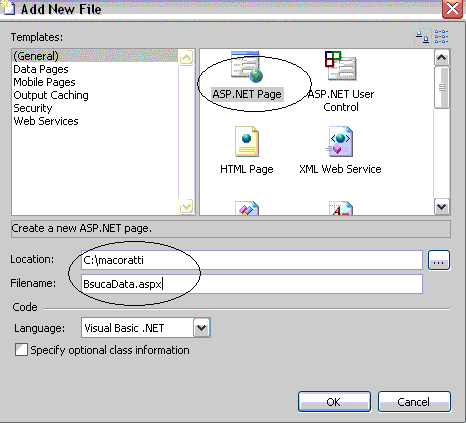
Task: Select Data Pages category
Action: tap(41, 69)
